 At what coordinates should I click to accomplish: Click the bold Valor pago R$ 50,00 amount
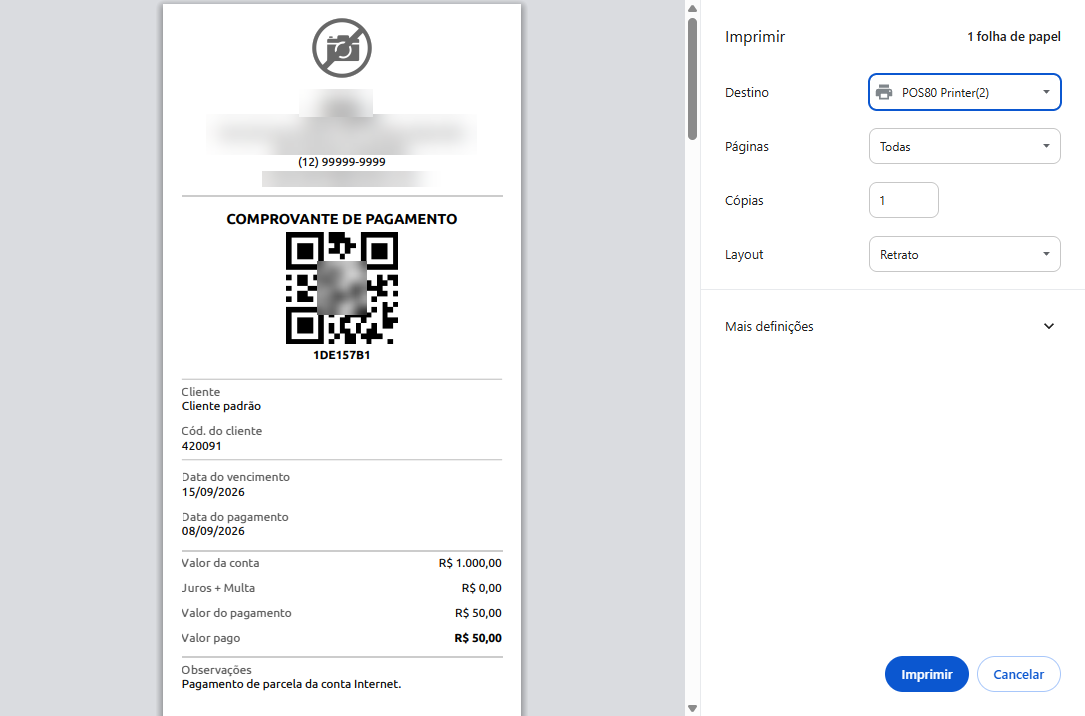[478, 638]
